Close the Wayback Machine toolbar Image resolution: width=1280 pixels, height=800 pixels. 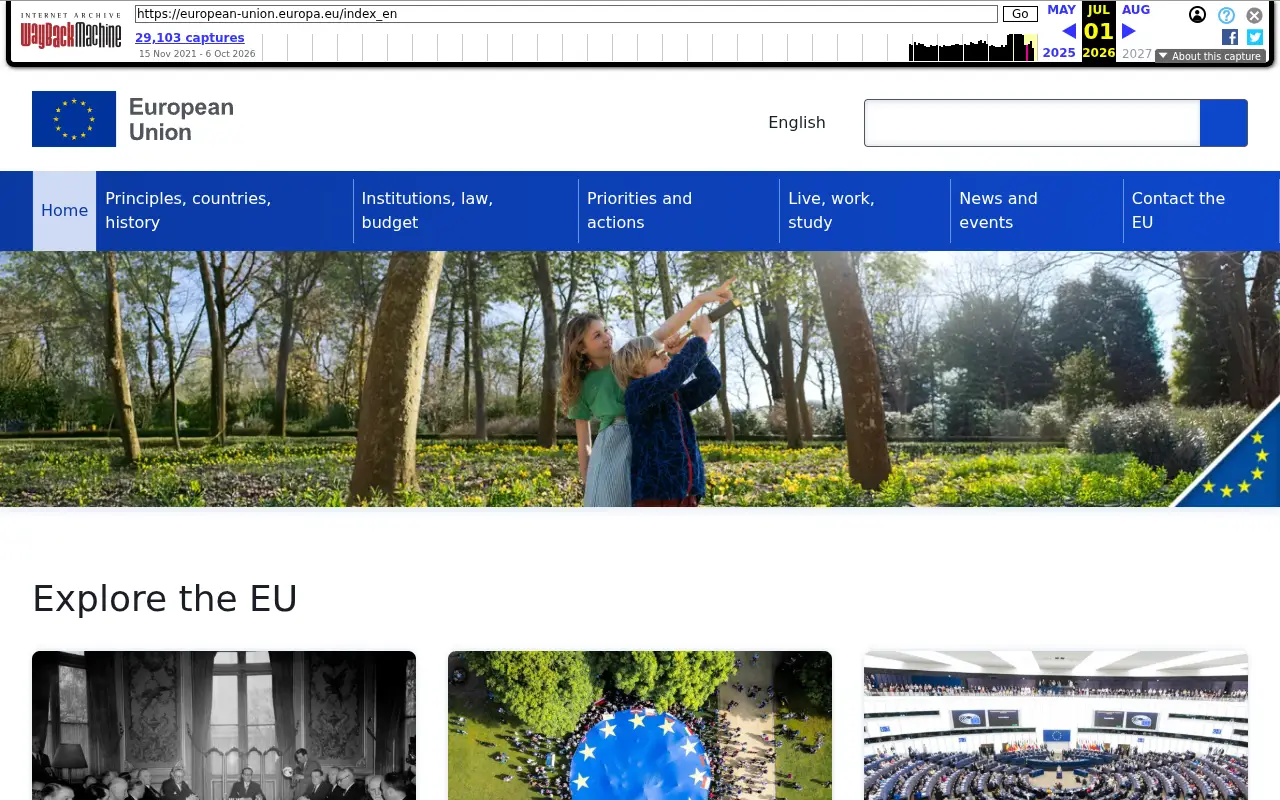click(1254, 15)
